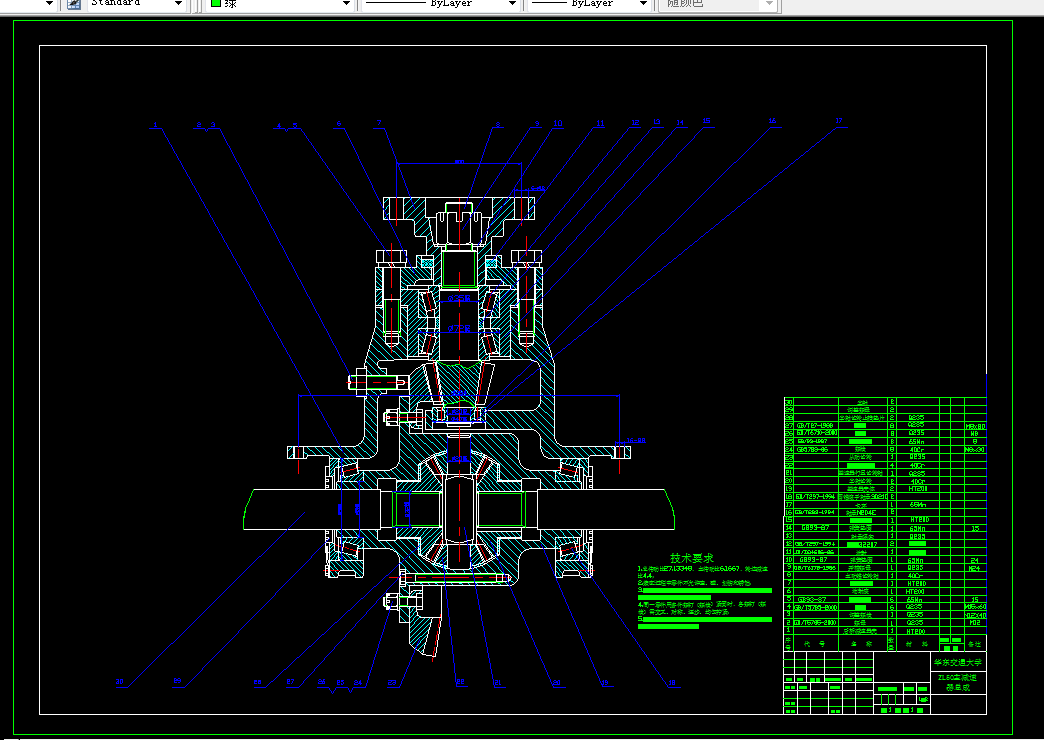Open the greyed plot style dropdown
Screen dimensions: 1044x740
[x=769, y=4]
